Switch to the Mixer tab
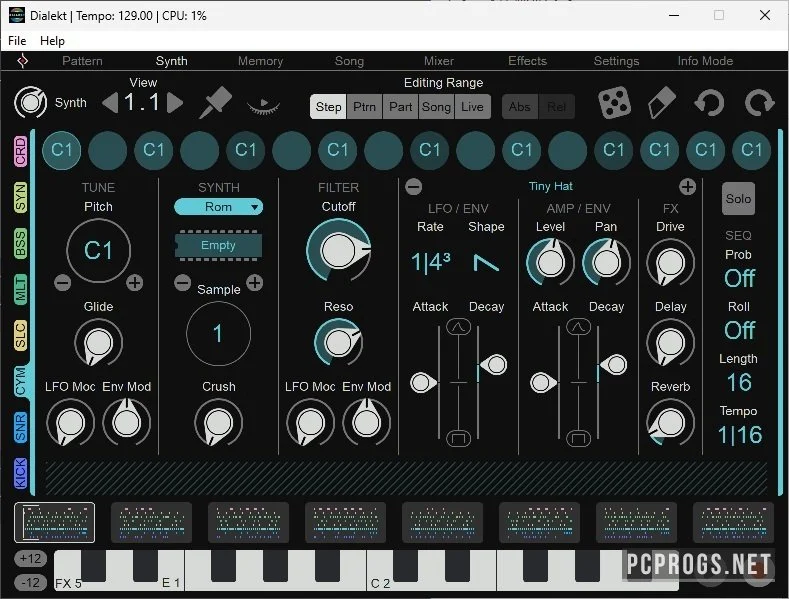The image size is (789, 599). pyautogui.click(x=439, y=61)
